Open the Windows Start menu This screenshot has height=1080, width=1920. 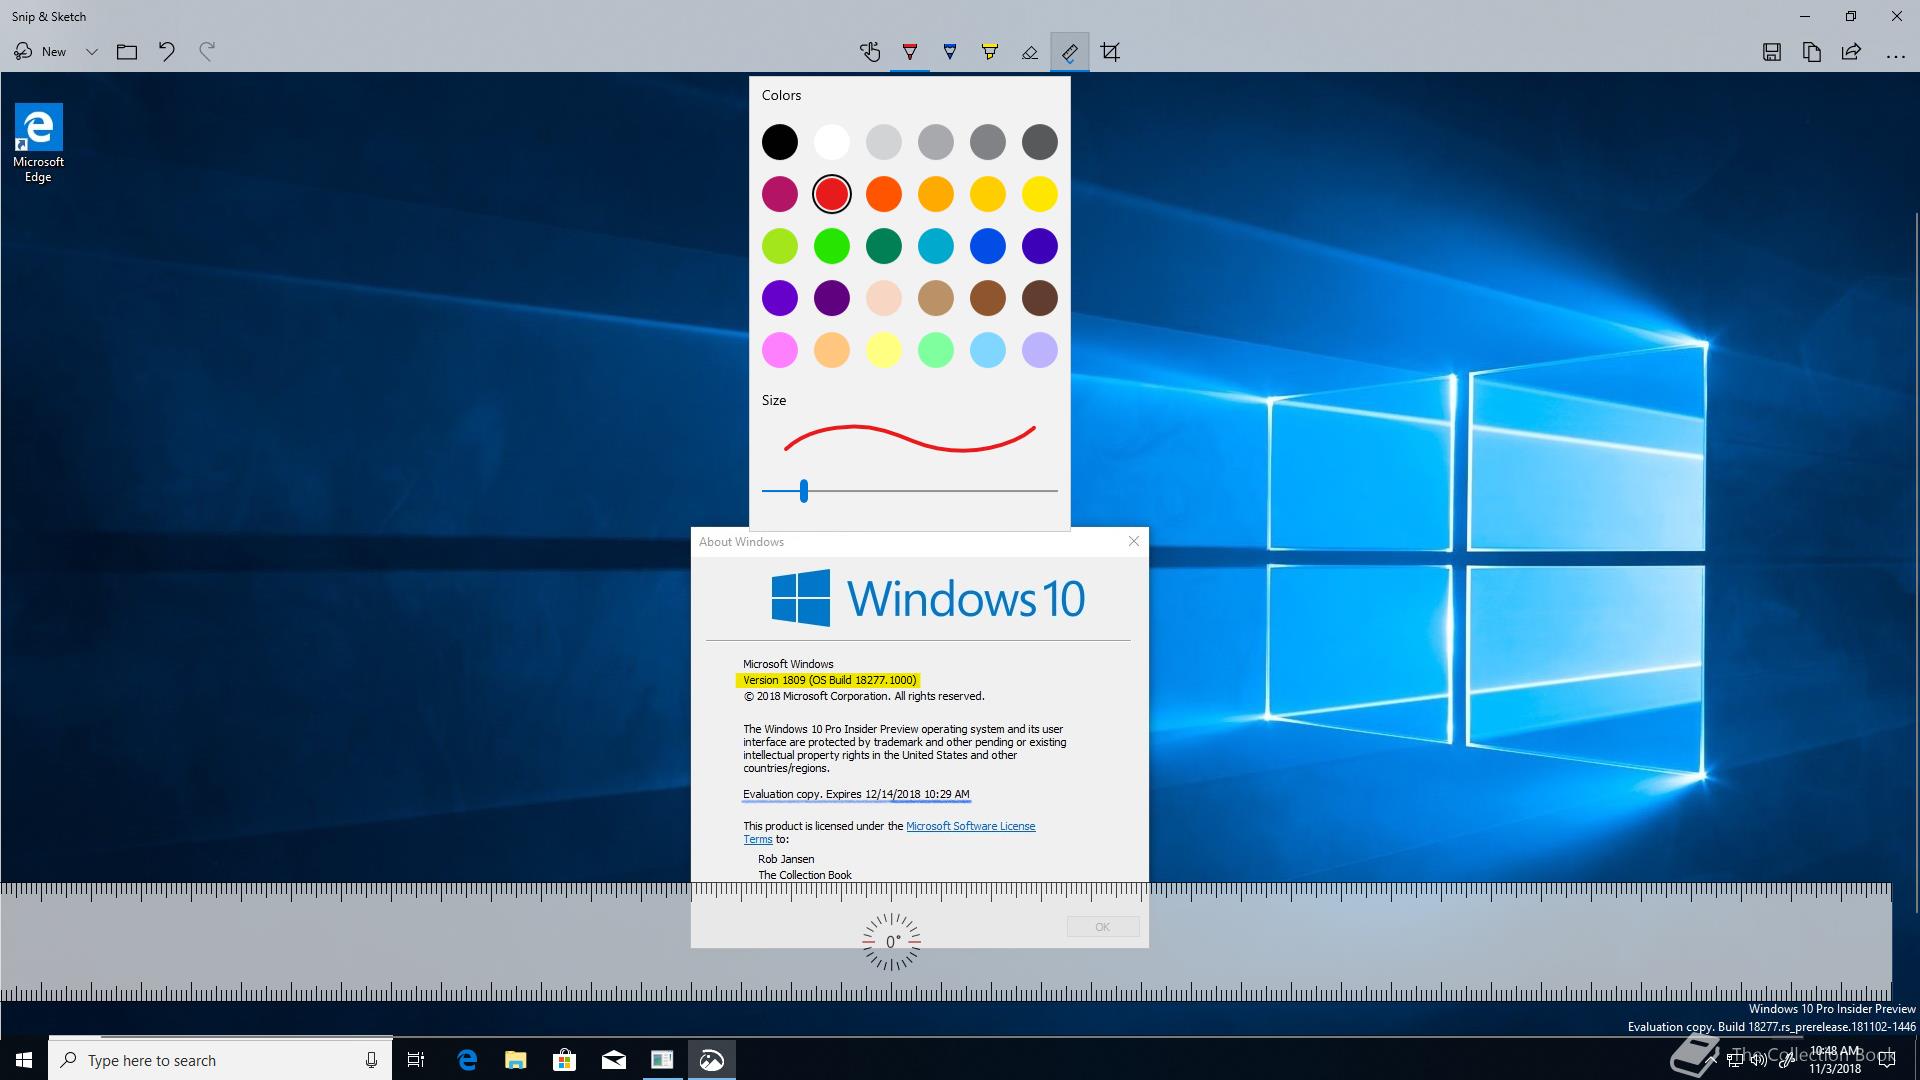pyautogui.click(x=24, y=1060)
